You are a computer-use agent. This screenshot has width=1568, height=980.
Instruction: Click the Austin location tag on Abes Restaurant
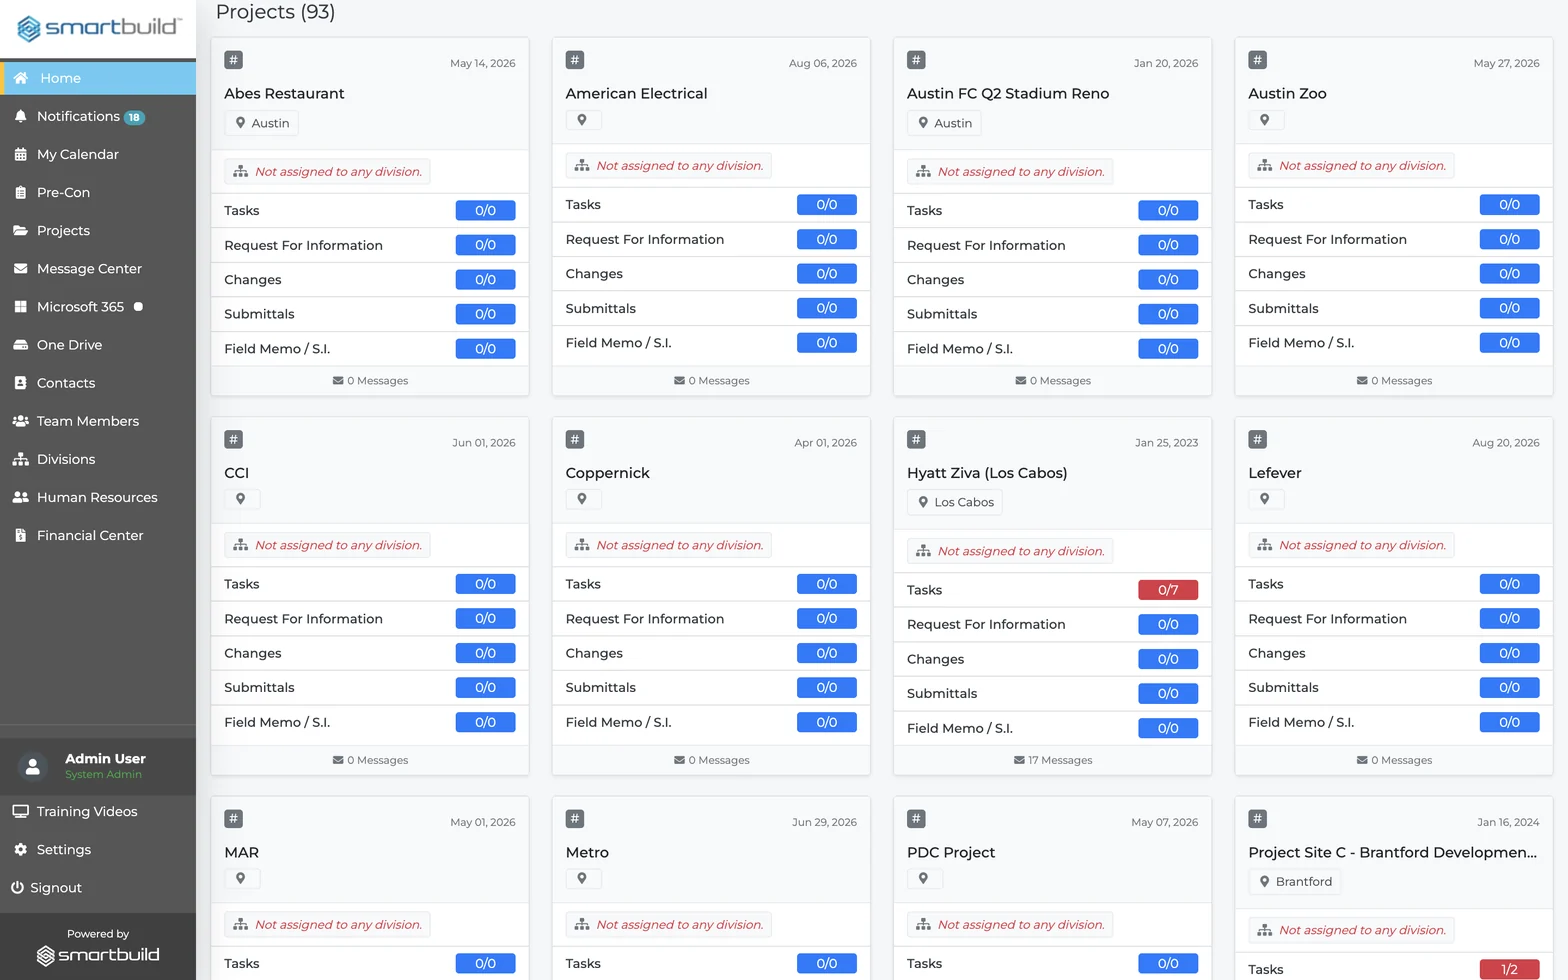point(262,123)
